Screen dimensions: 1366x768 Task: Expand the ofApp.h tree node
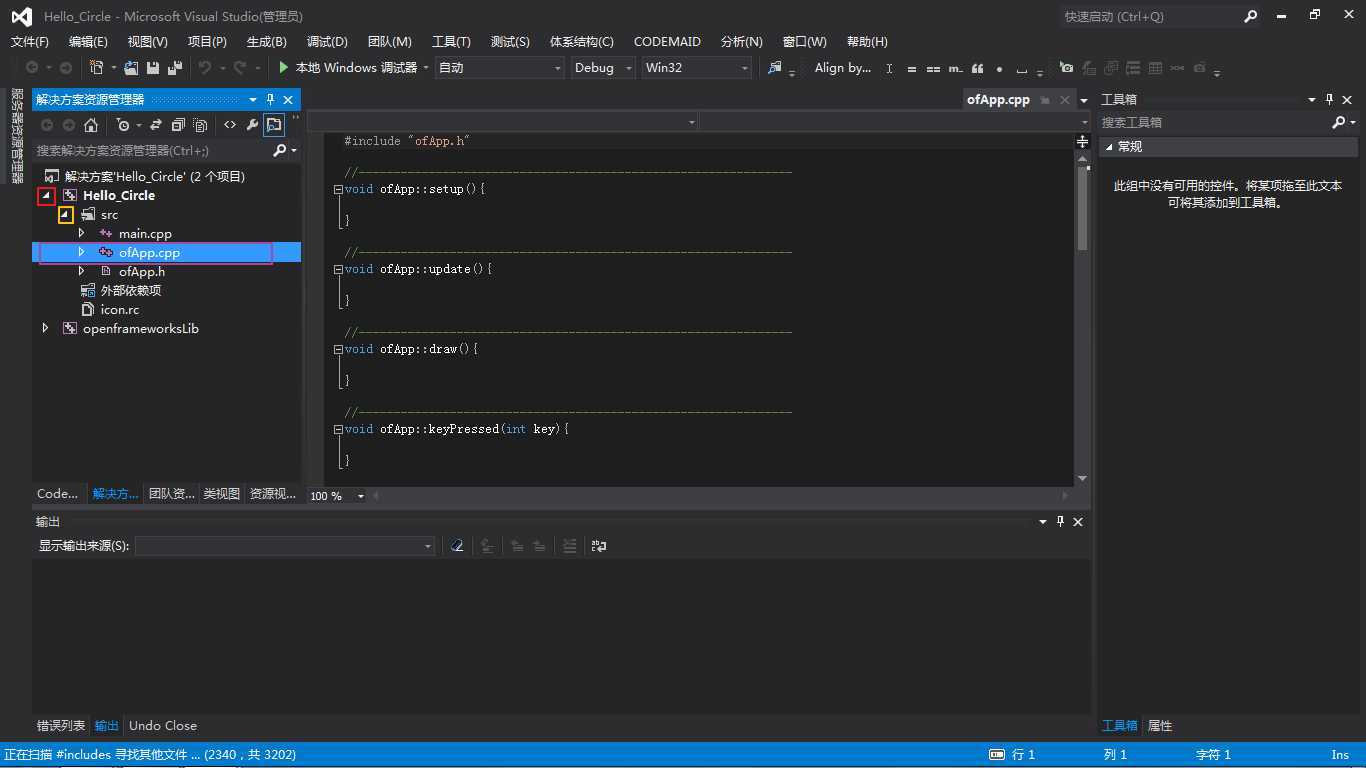tap(82, 271)
